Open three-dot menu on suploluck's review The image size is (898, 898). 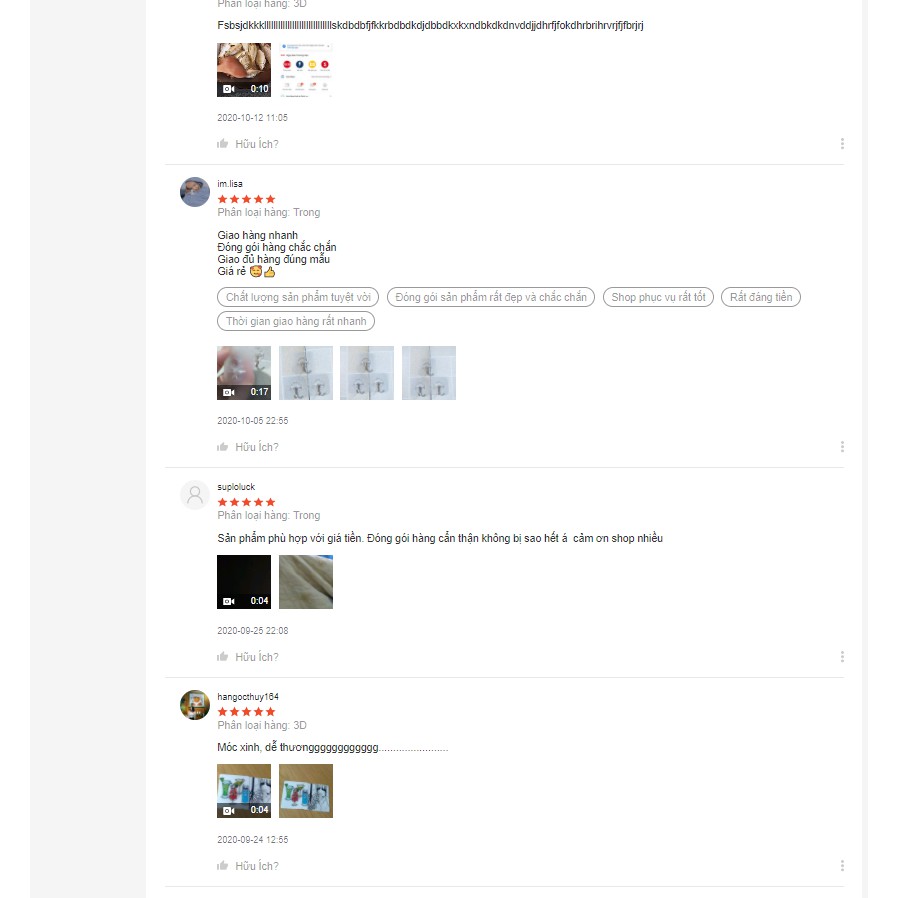(x=842, y=656)
